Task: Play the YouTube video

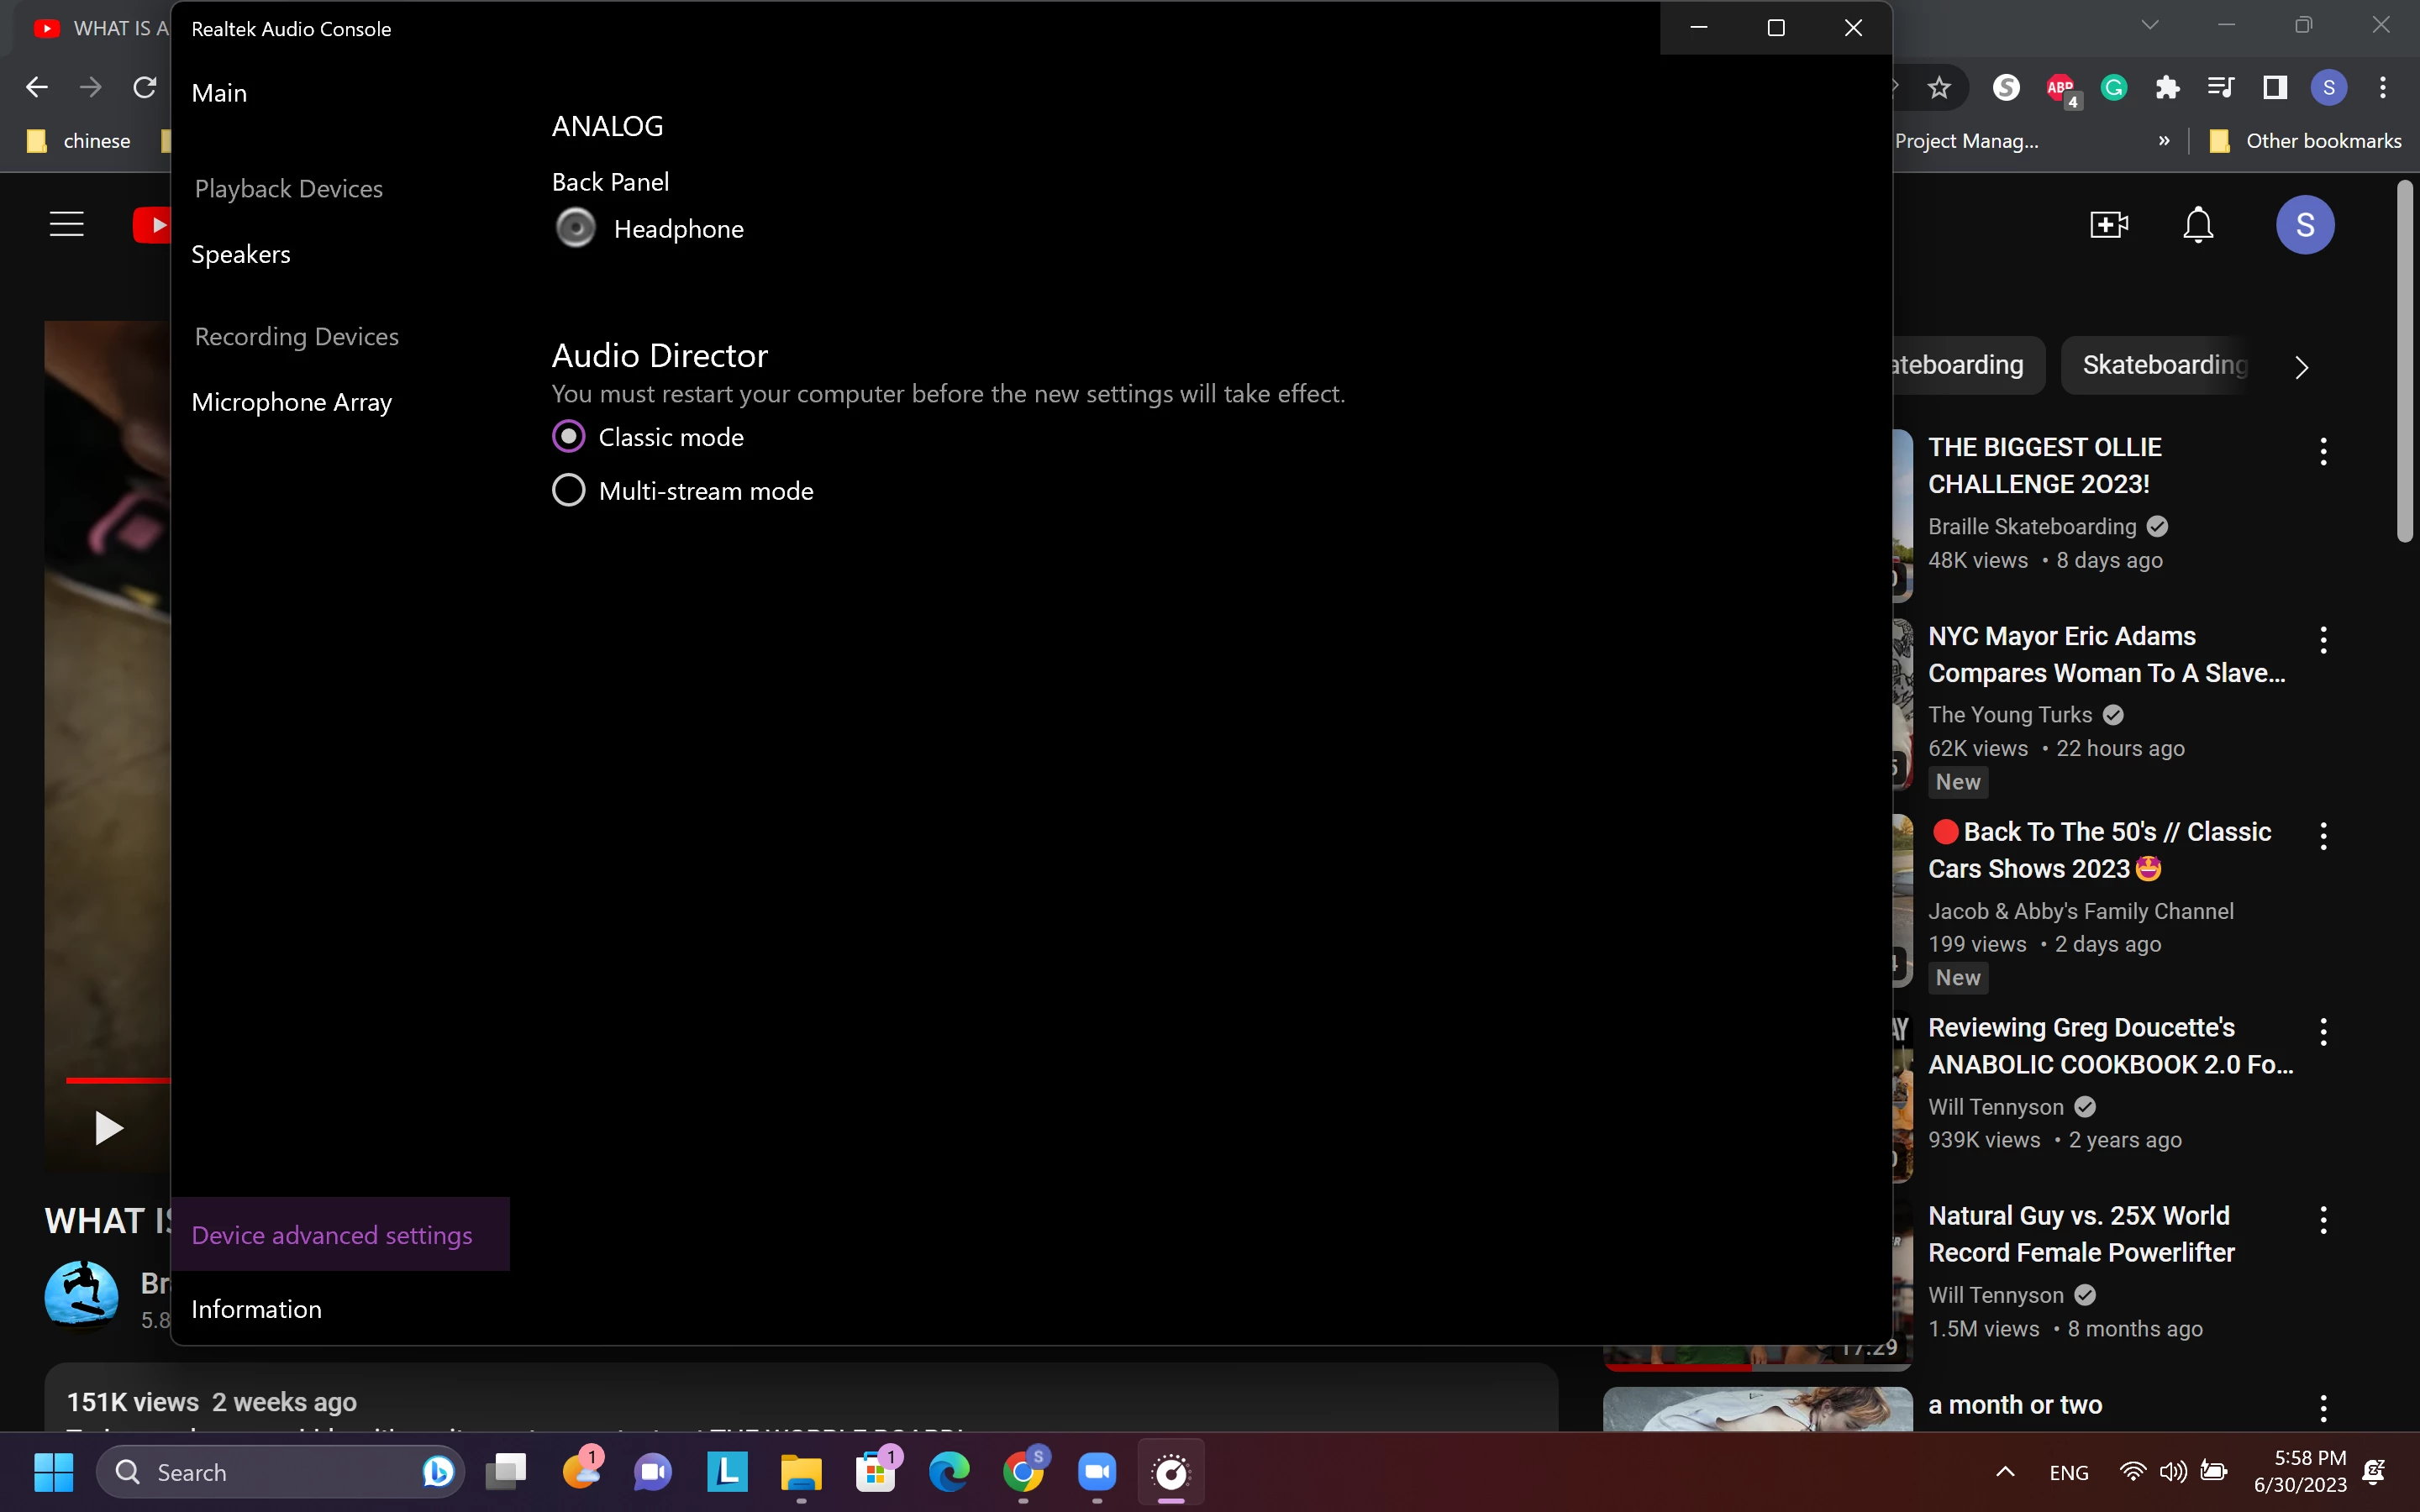Action: tap(108, 1128)
